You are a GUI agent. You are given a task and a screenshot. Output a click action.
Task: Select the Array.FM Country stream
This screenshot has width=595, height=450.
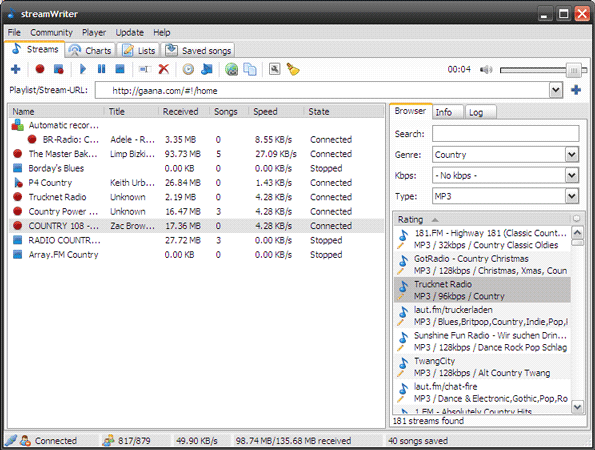(x=197, y=255)
